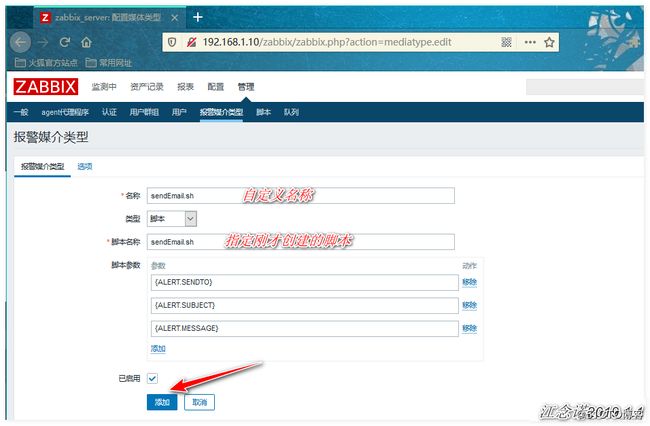Open the 火狐官方站点 bookmark folder

[x=46, y=63]
